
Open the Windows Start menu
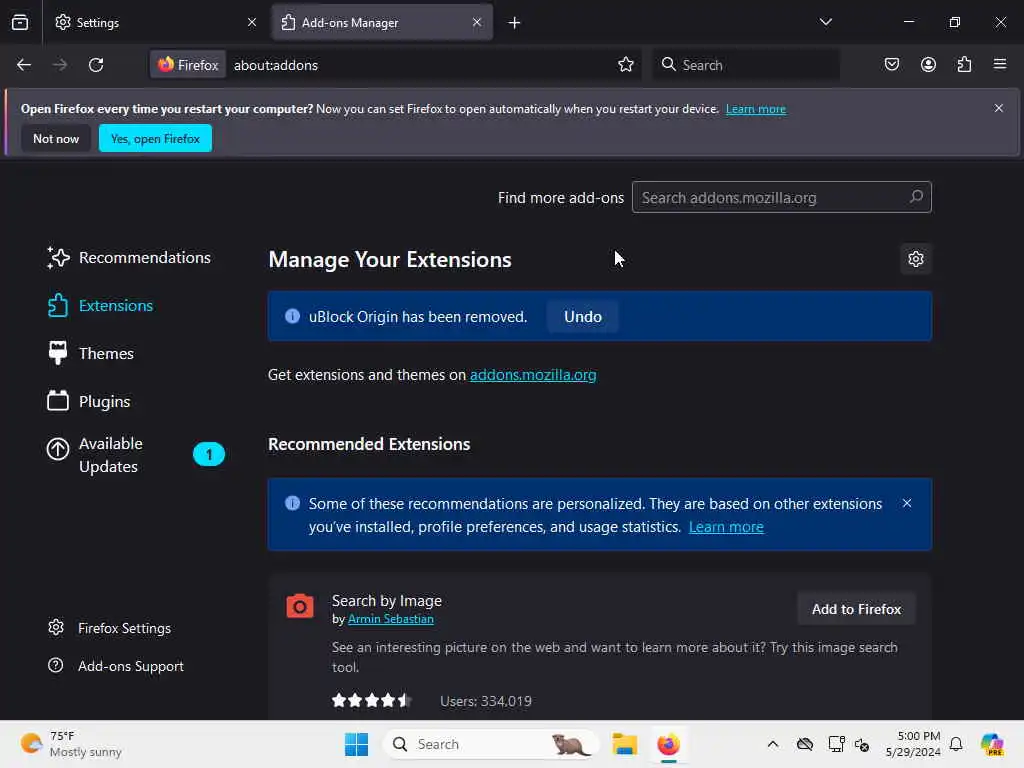[x=357, y=744]
